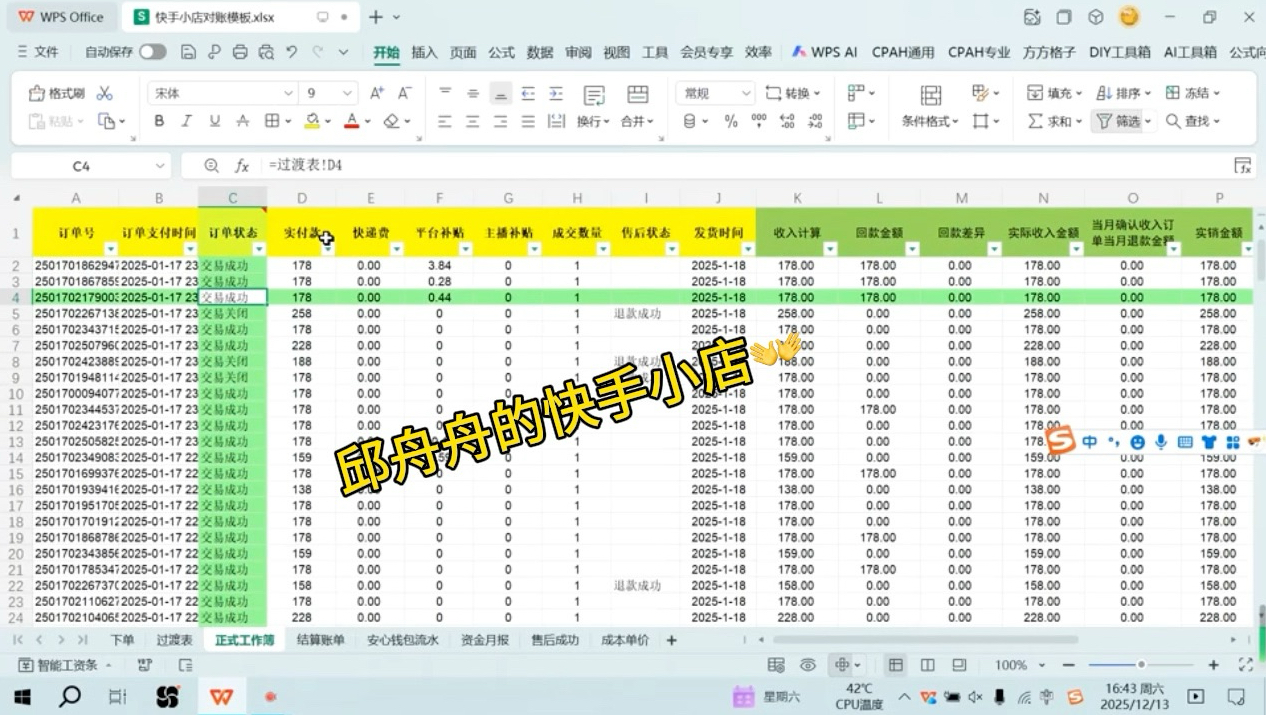This screenshot has width=1266, height=715.
Task: Toggle the eye reading mode icon in status bar
Action: [808, 665]
